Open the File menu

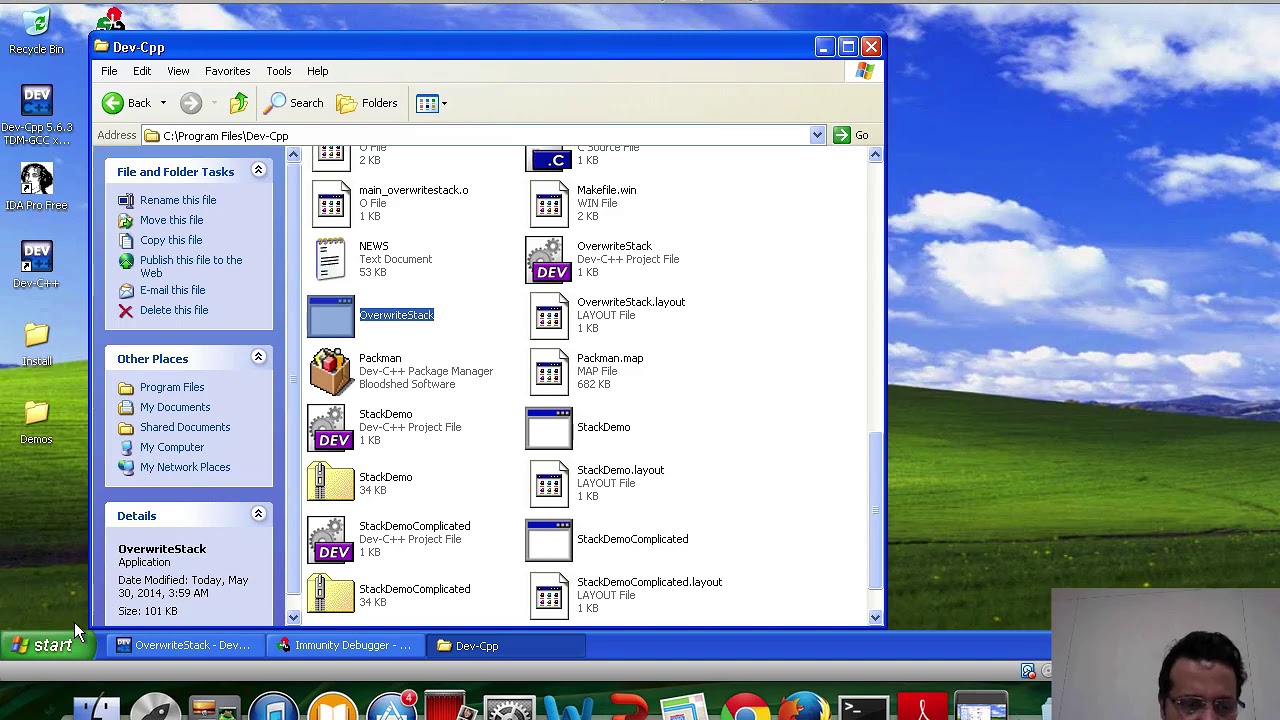[109, 71]
